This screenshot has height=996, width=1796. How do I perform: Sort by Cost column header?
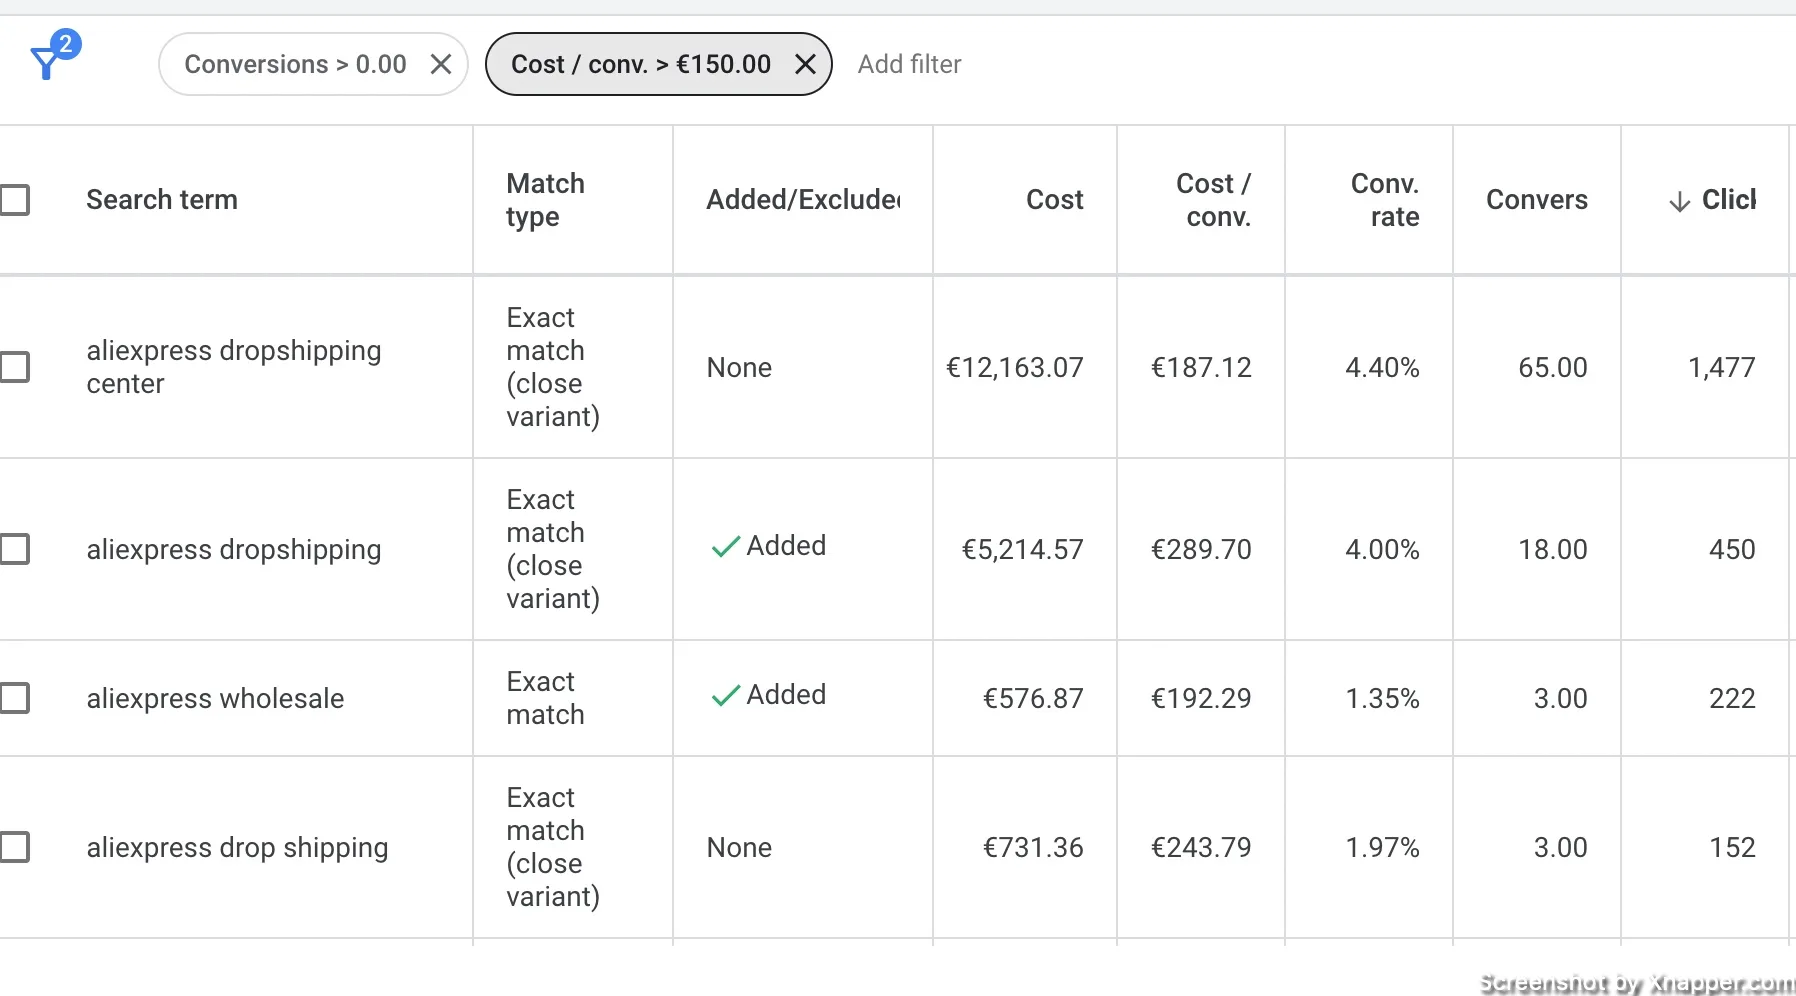coord(1055,200)
